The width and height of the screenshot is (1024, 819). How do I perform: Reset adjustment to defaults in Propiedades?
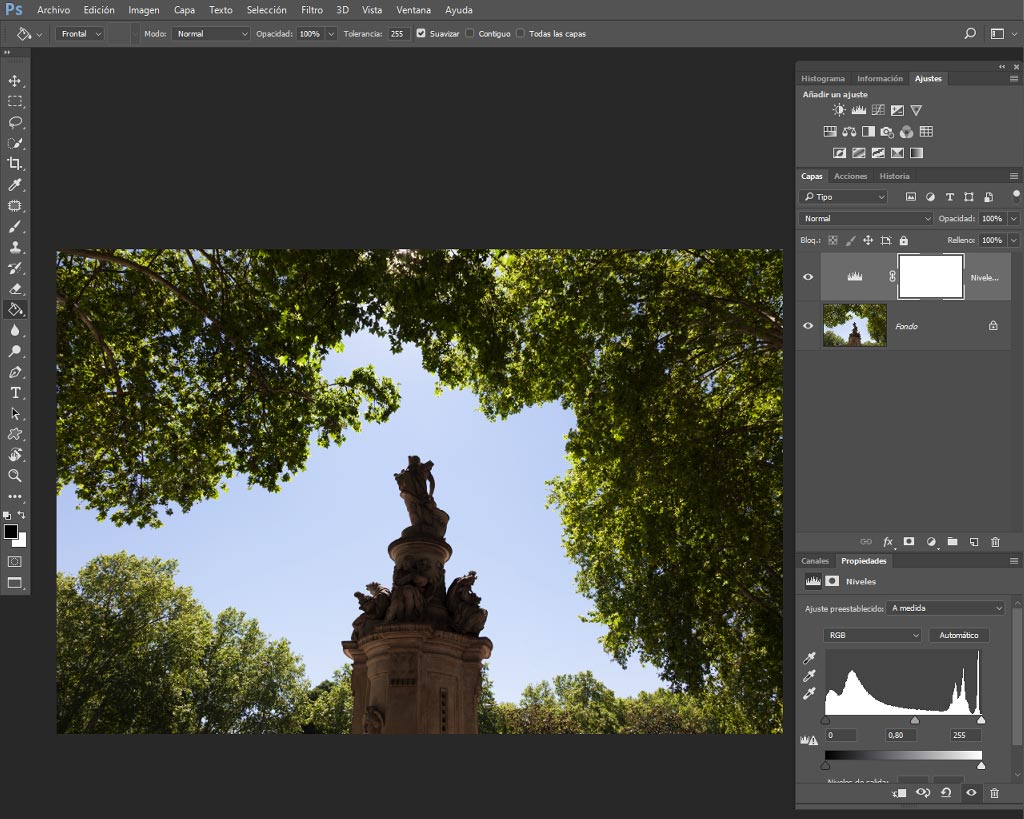[946, 793]
